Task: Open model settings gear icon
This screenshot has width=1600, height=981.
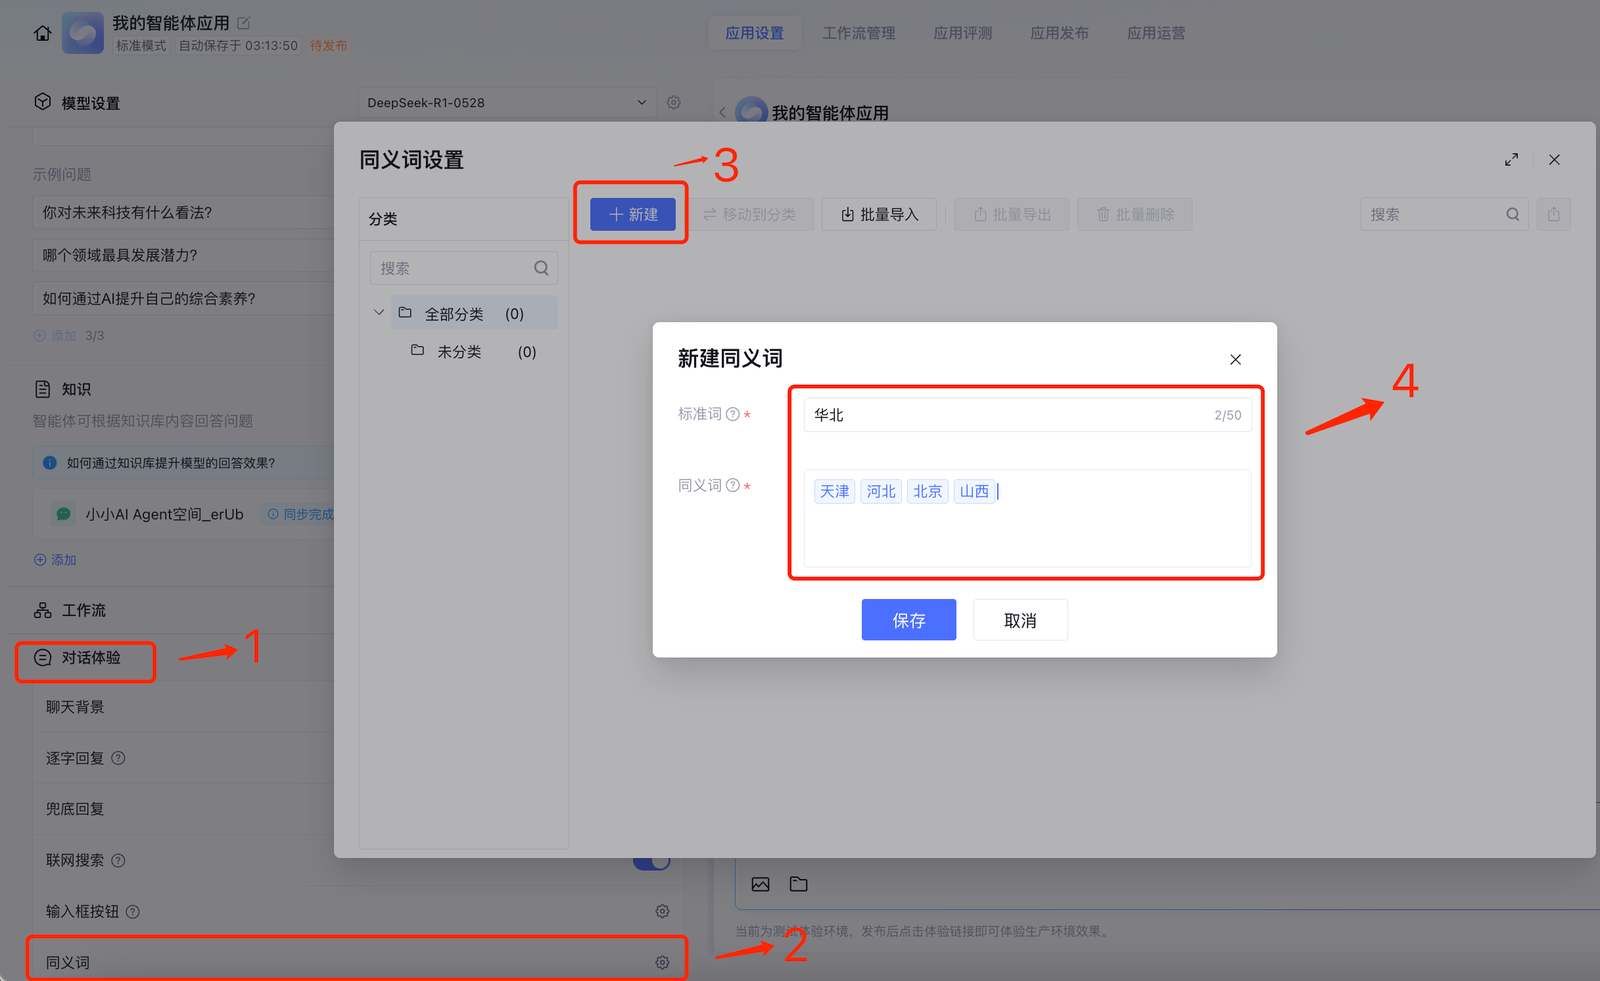Action: [674, 102]
